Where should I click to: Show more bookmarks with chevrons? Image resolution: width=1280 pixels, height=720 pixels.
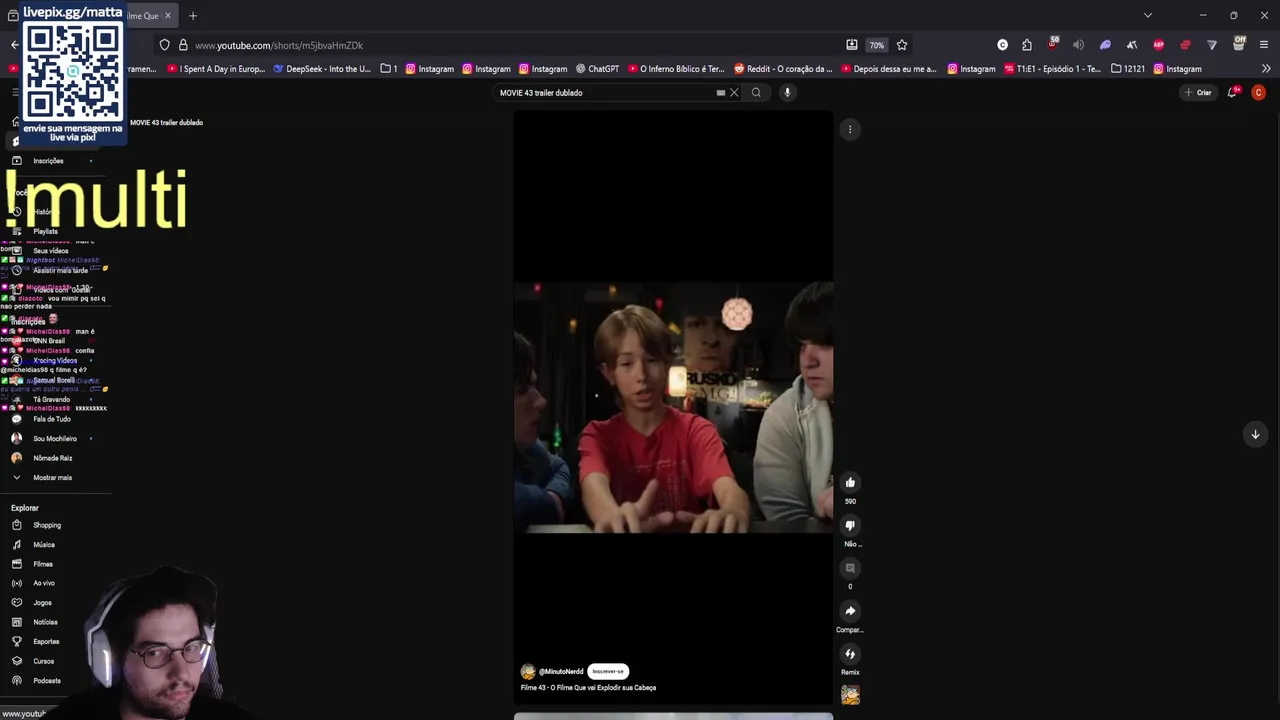coord(1266,69)
